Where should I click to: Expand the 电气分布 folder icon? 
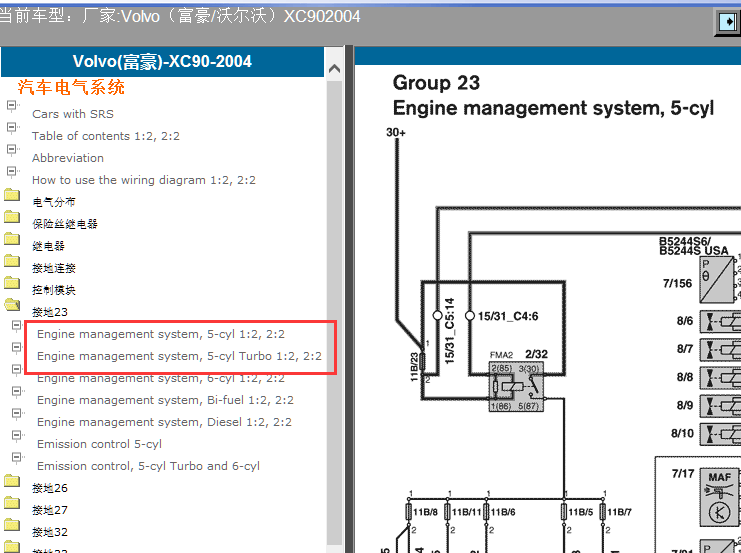(12, 194)
